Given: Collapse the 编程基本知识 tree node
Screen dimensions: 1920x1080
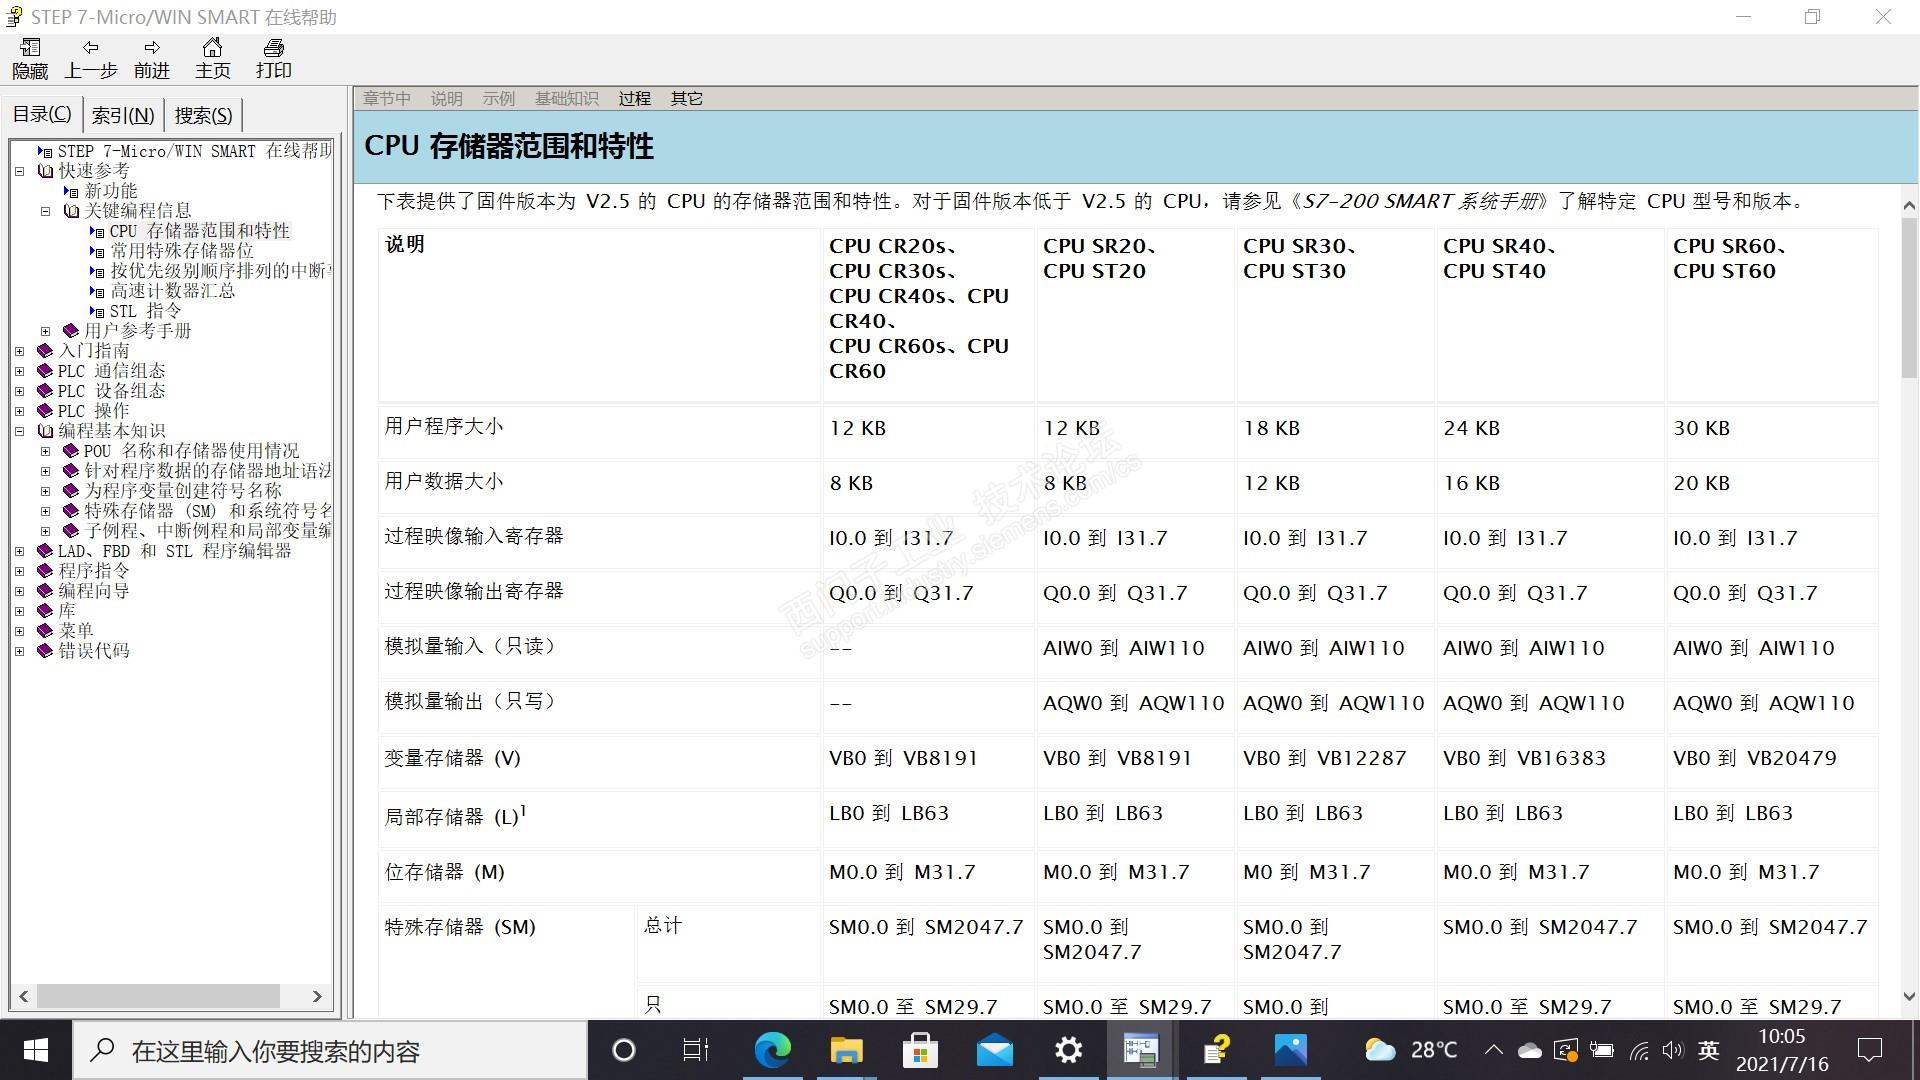Looking at the screenshot, I should [x=19, y=431].
